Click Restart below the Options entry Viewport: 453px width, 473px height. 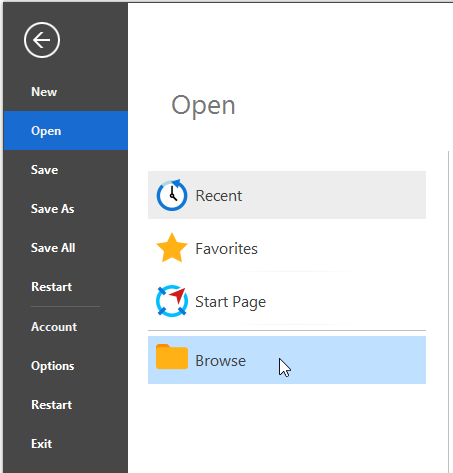66,405
